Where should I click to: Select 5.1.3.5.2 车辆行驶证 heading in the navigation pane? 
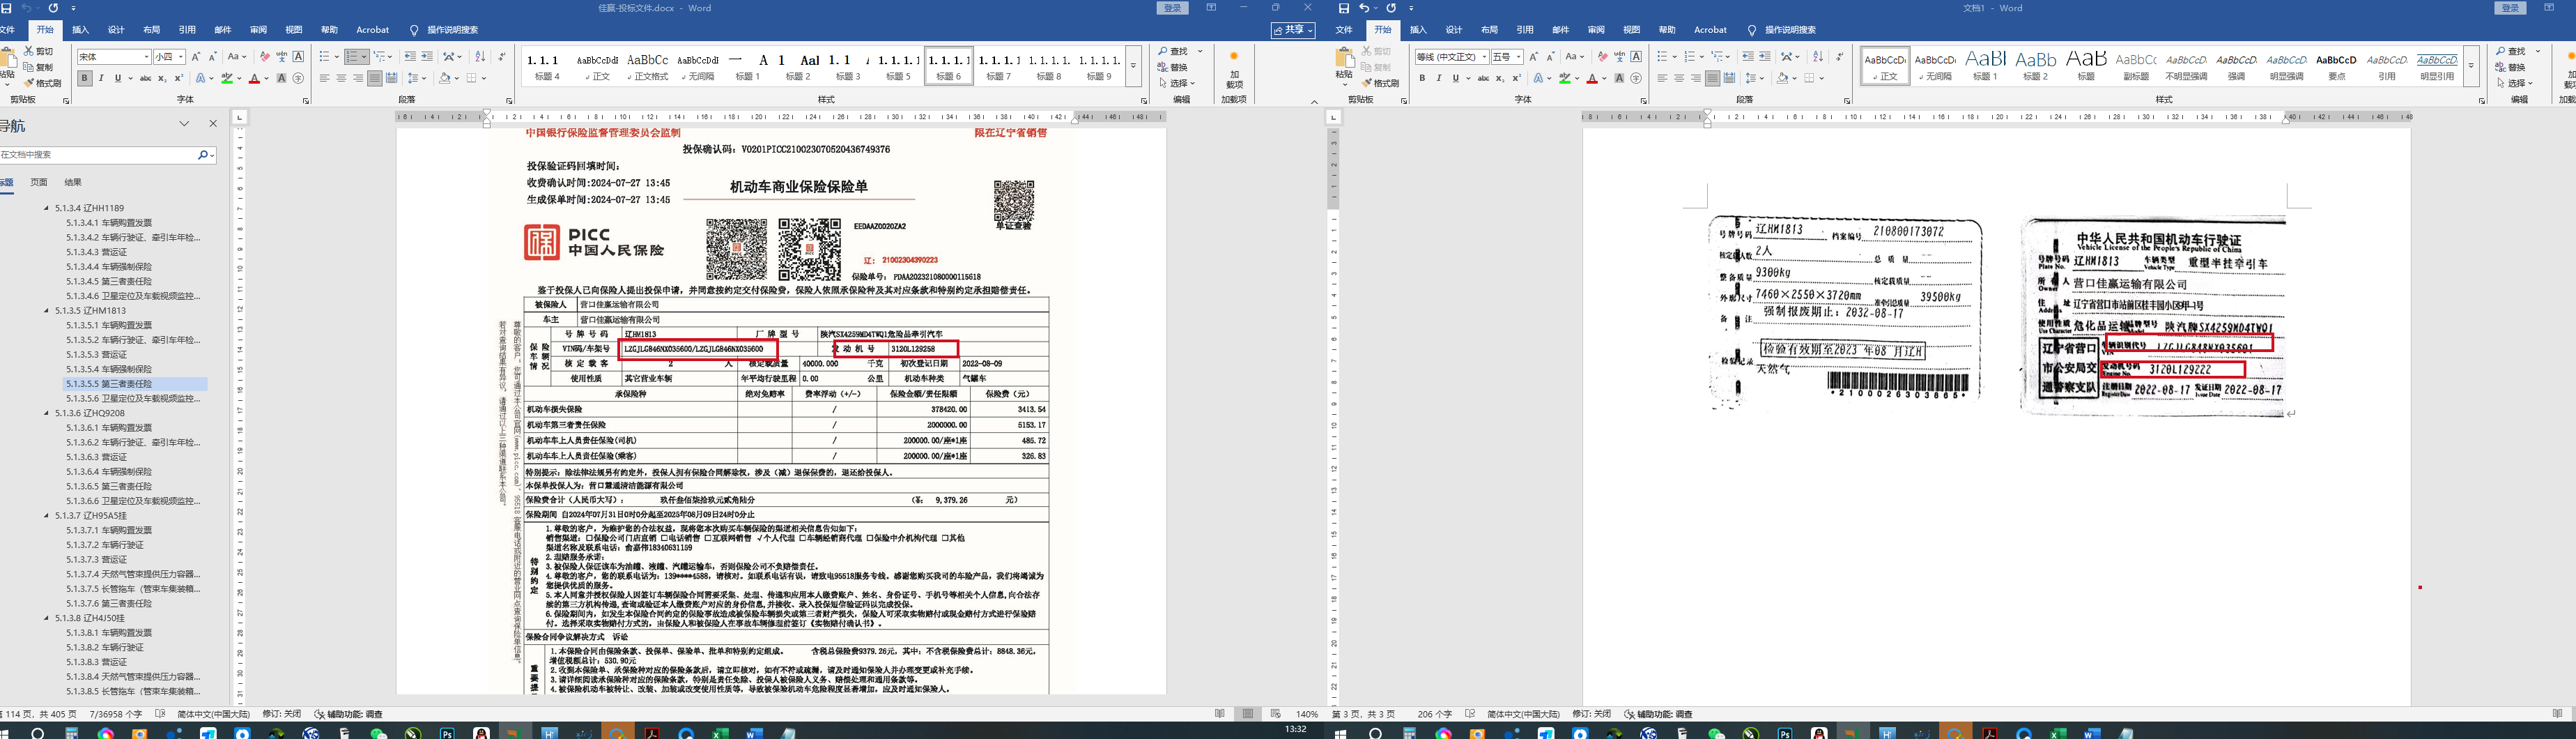click(133, 340)
